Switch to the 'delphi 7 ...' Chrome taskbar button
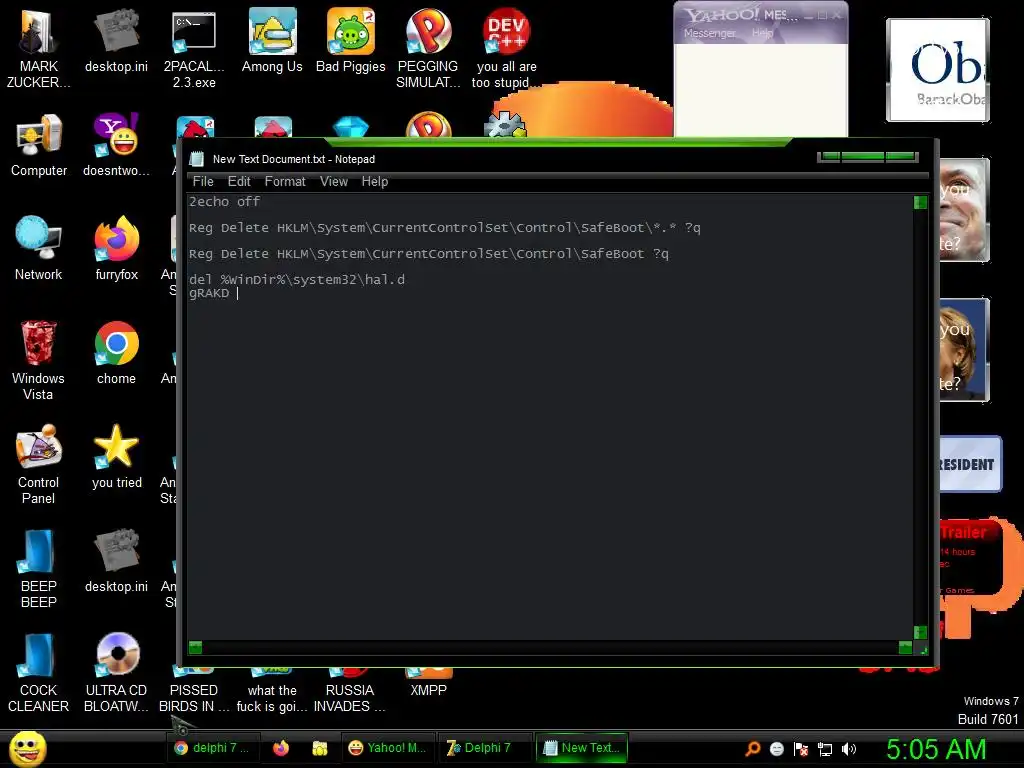The image size is (1024, 768). 213,748
